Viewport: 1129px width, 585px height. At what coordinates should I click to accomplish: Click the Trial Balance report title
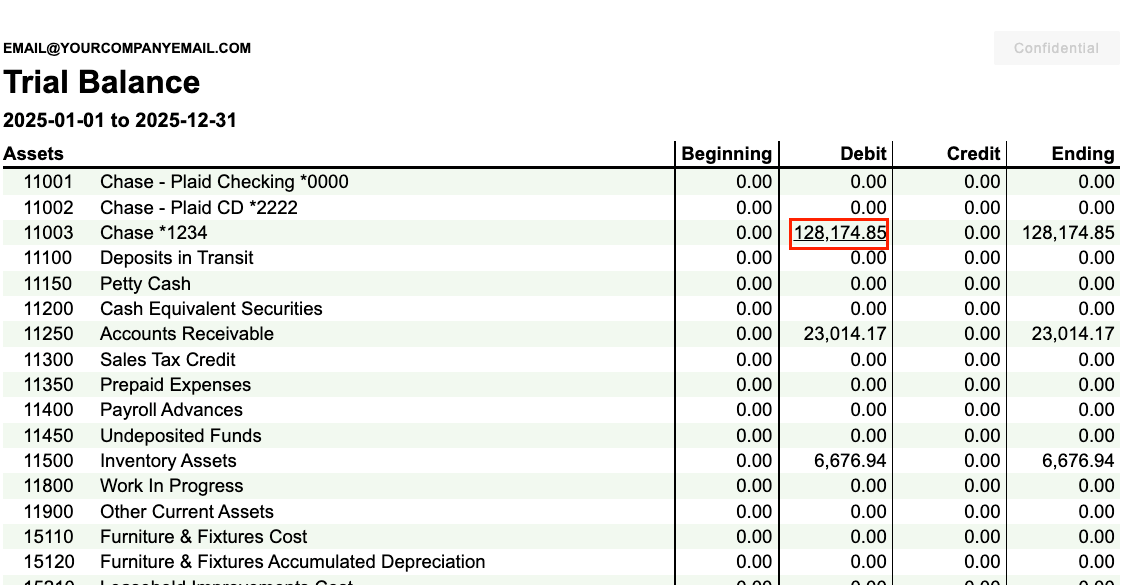102,82
